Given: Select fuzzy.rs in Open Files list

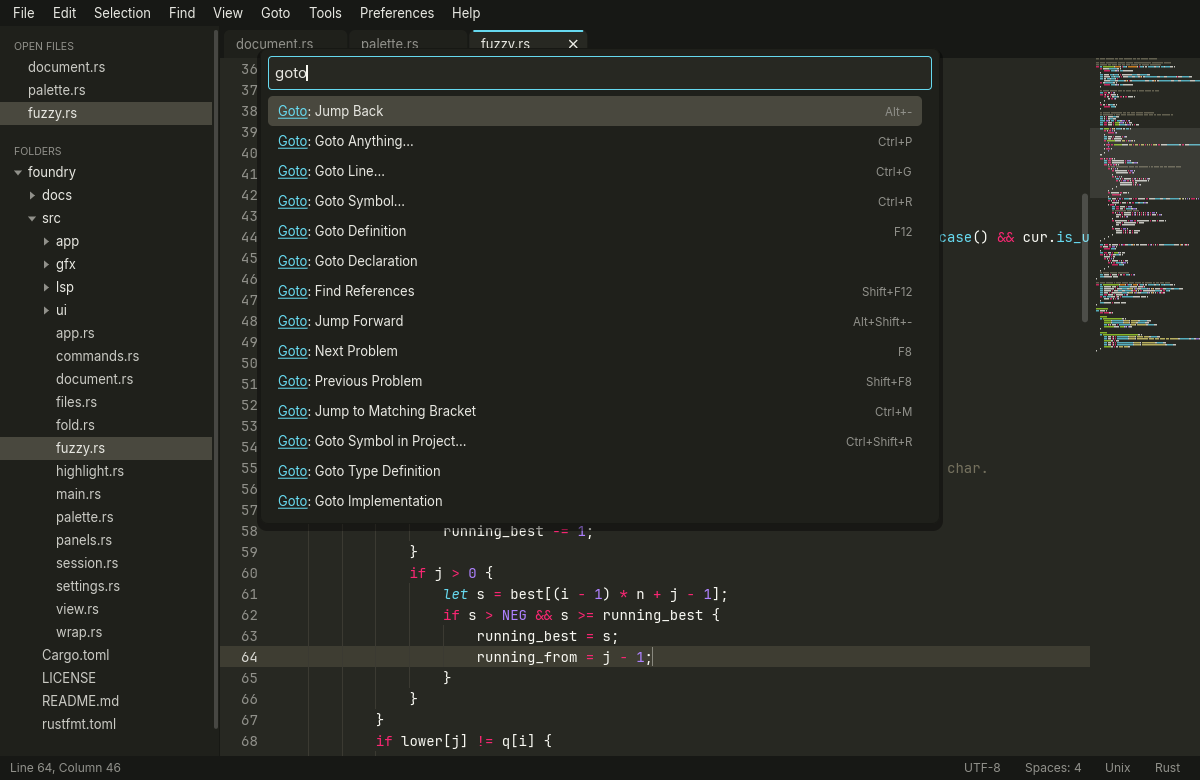Looking at the screenshot, I should pyautogui.click(x=106, y=113).
